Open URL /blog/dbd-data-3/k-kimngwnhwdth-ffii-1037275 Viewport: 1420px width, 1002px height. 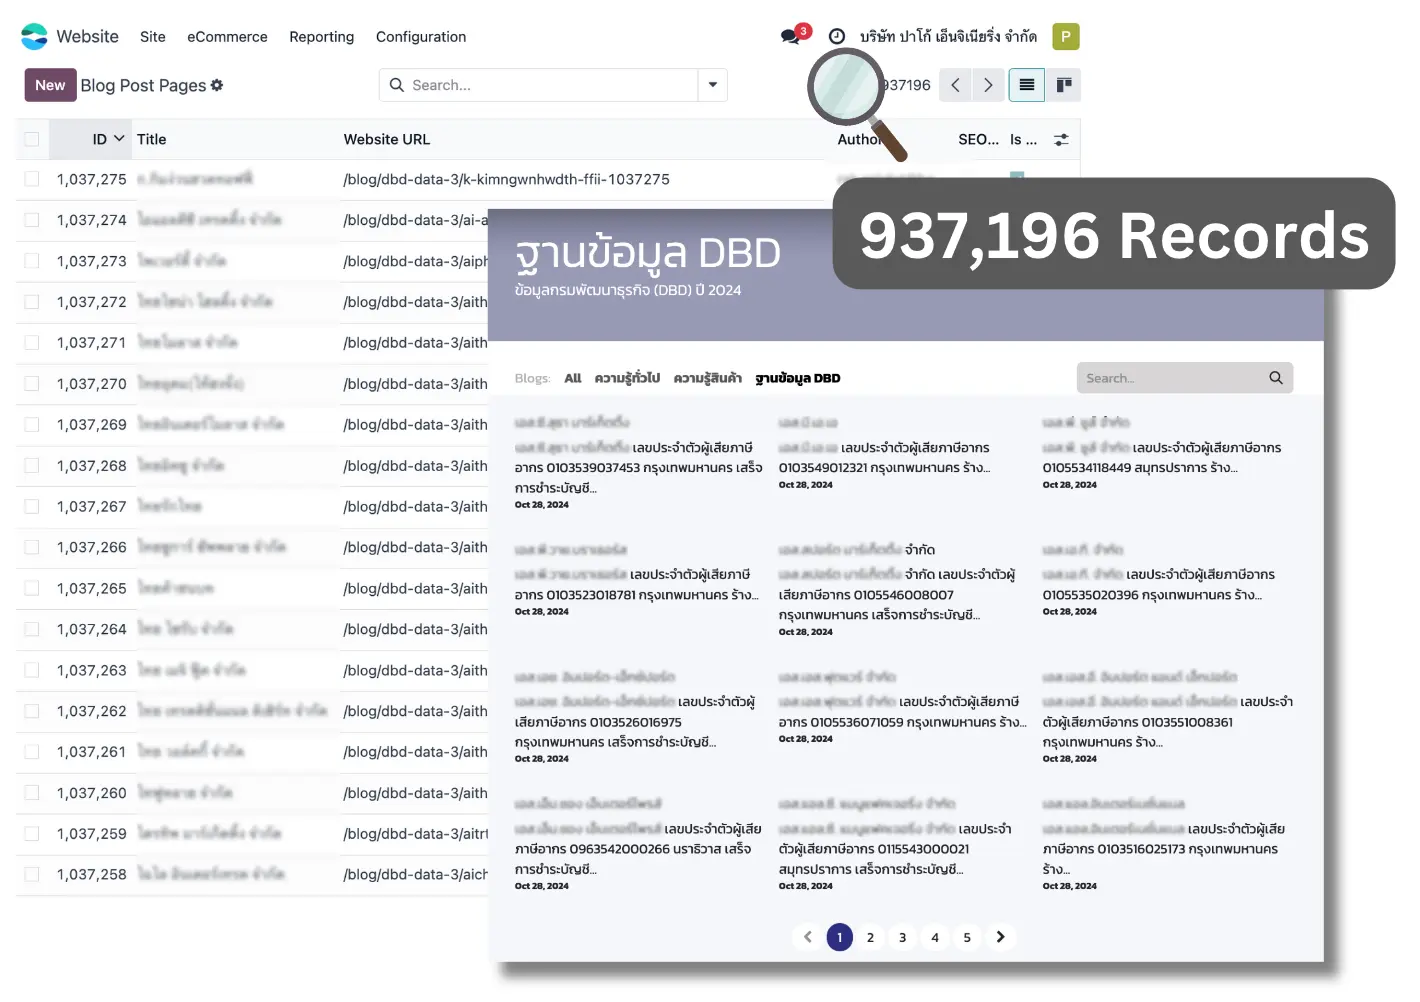pos(506,179)
